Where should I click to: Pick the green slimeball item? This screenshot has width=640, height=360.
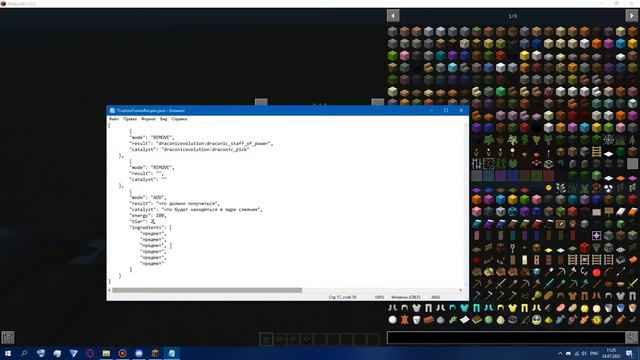click(488, 320)
